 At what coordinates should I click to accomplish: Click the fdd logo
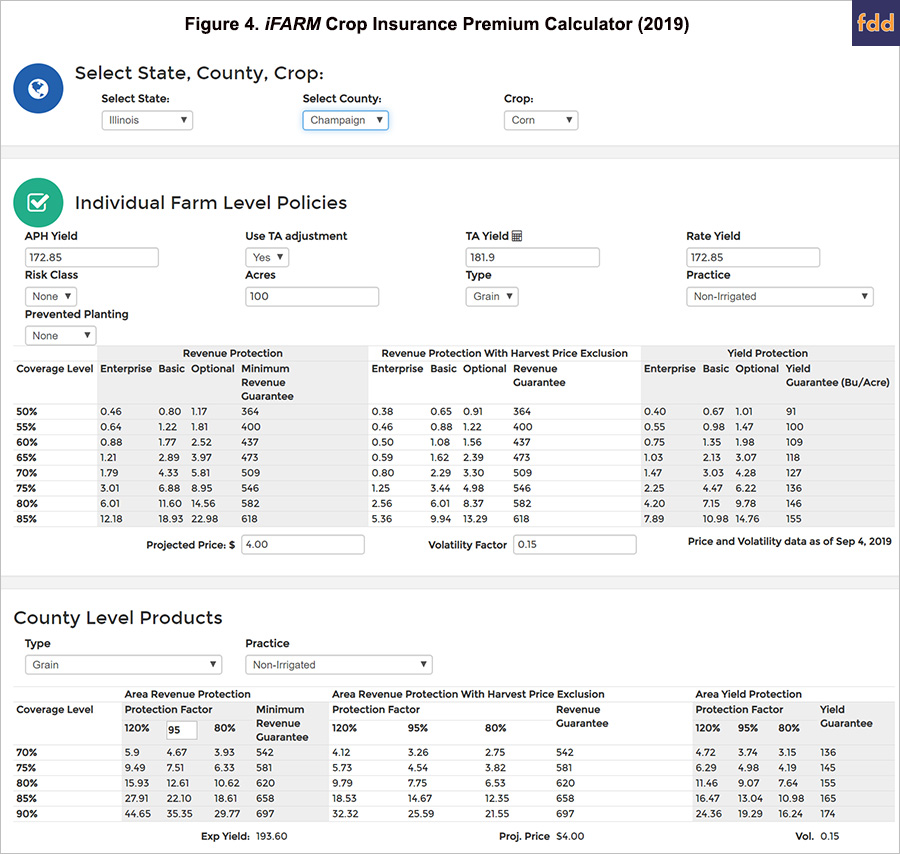pos(875,23)
